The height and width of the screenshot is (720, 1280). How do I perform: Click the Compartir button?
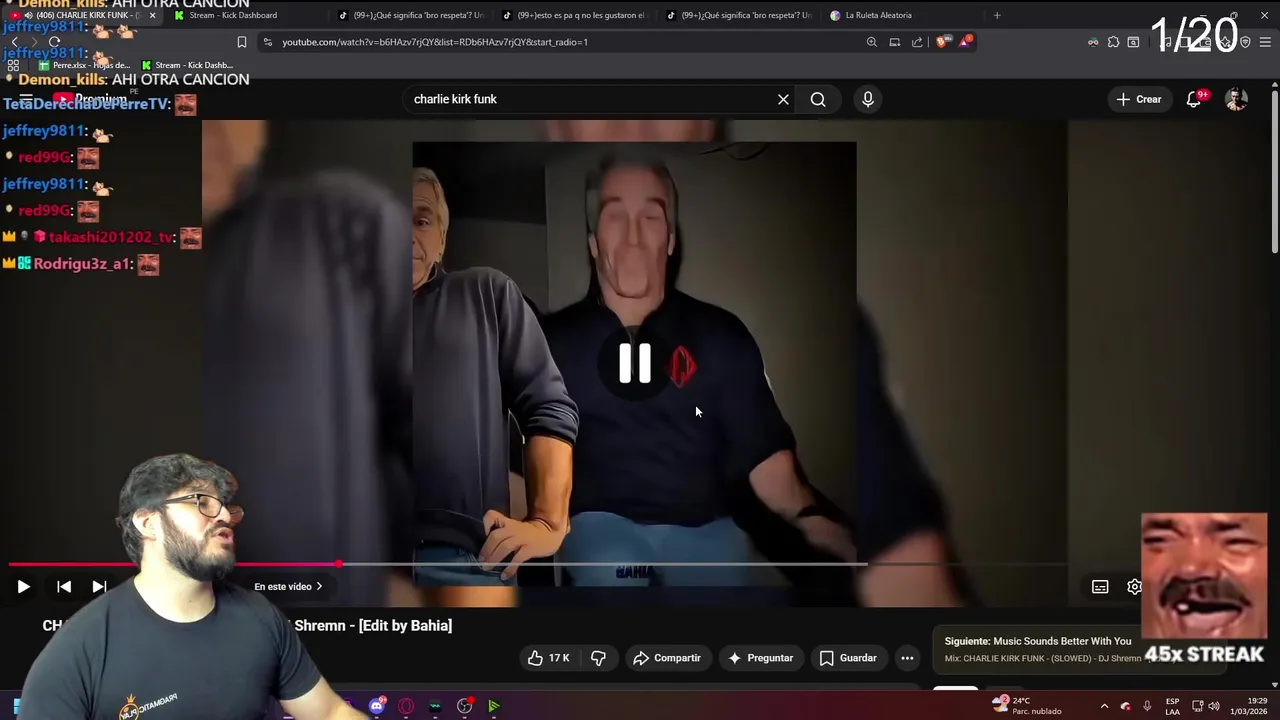tap(667, 658)
